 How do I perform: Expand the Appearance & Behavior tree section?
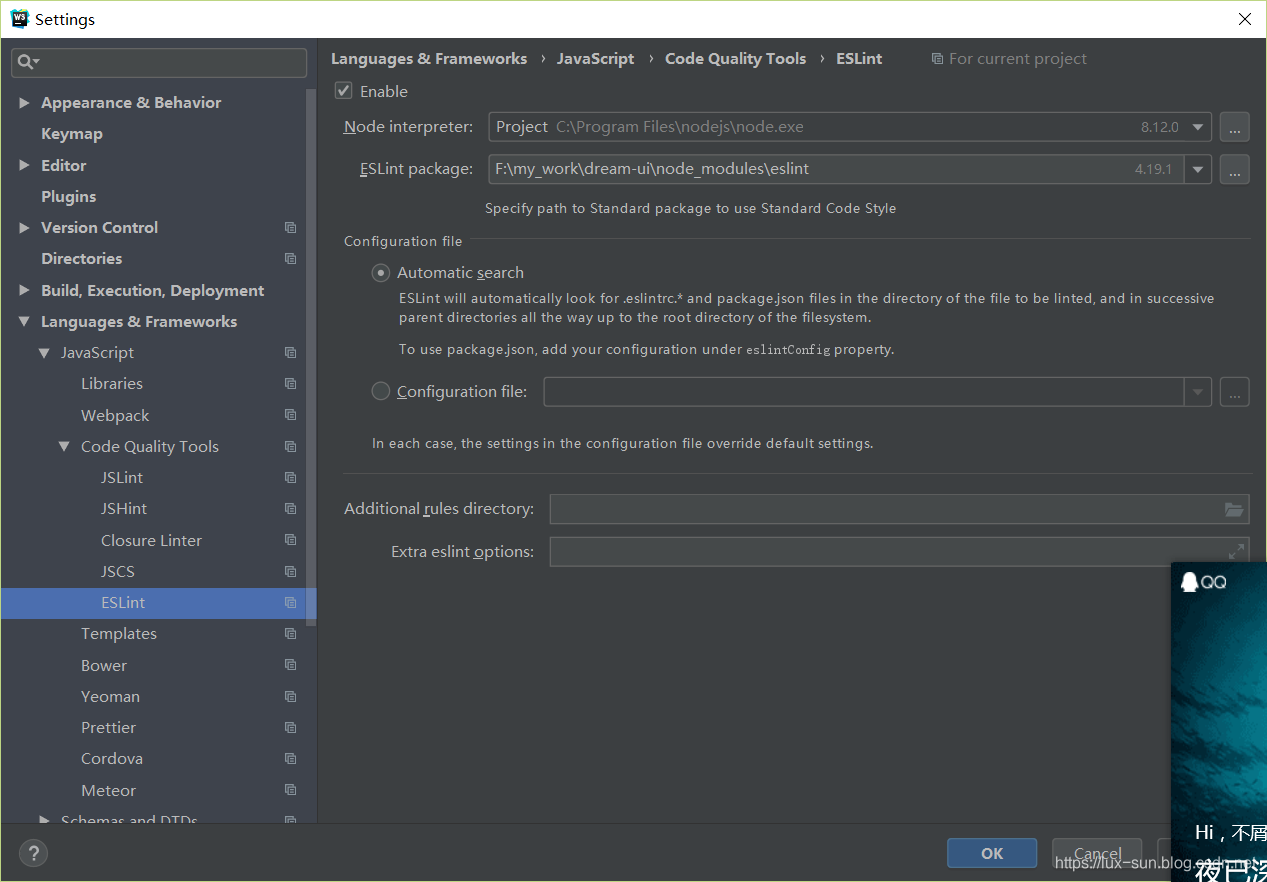[x=24, y=102]
